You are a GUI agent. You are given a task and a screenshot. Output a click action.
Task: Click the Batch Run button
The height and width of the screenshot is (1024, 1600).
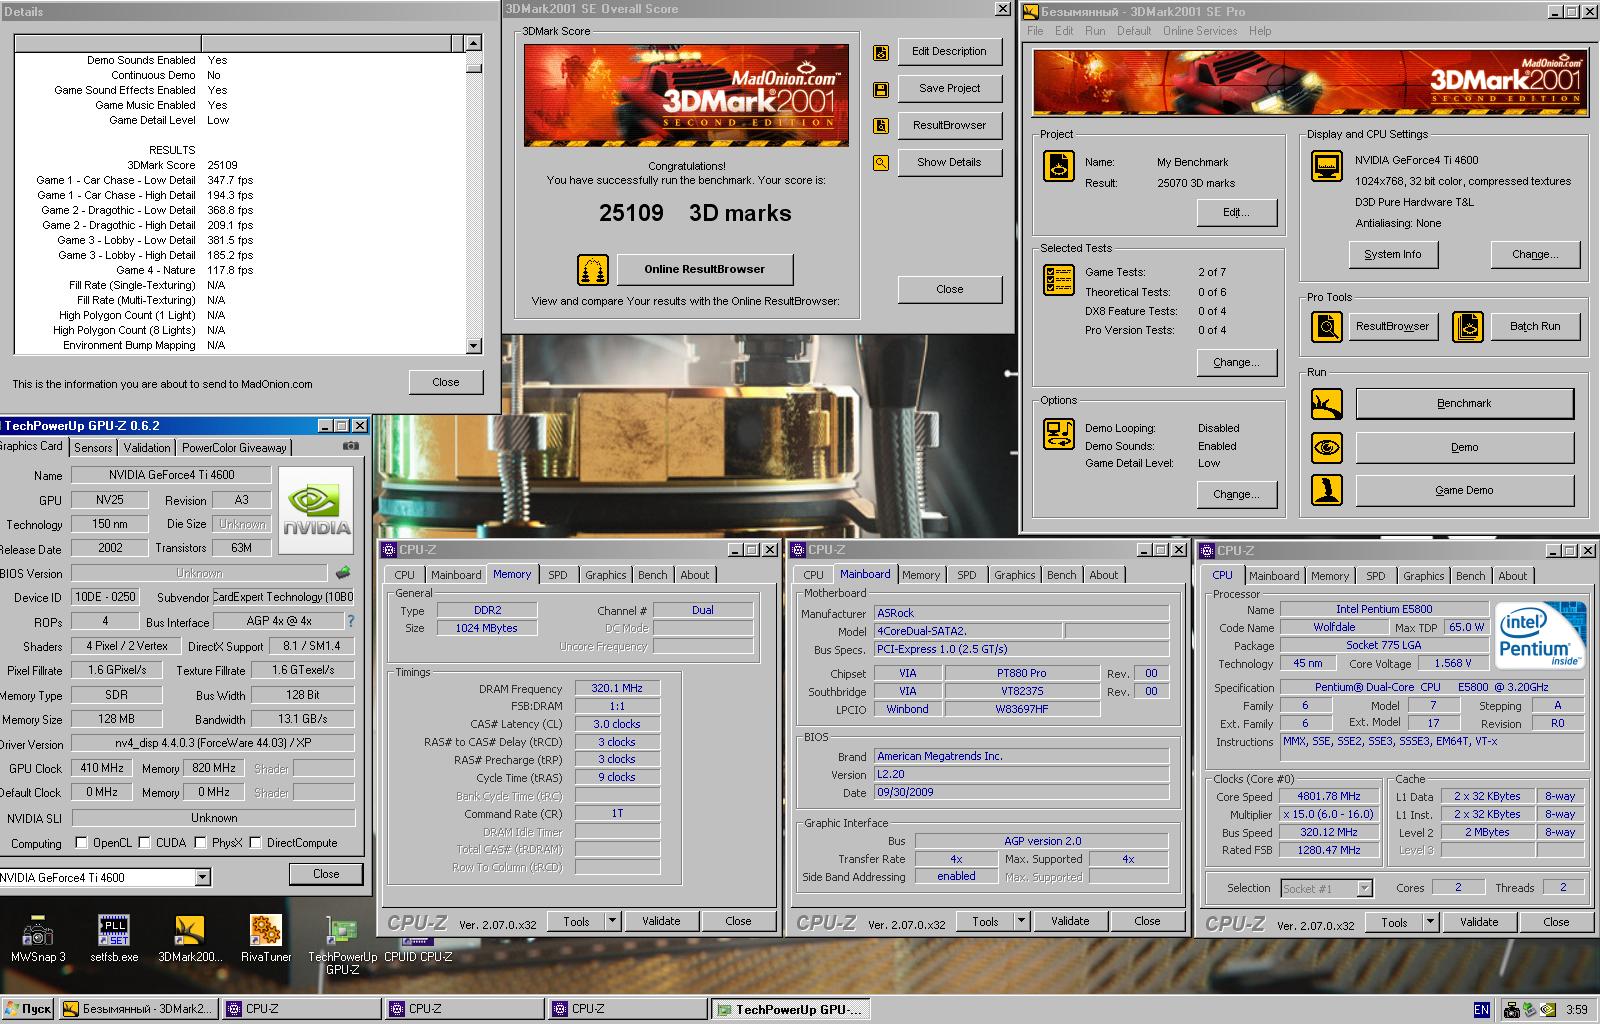pos(1535,326)
